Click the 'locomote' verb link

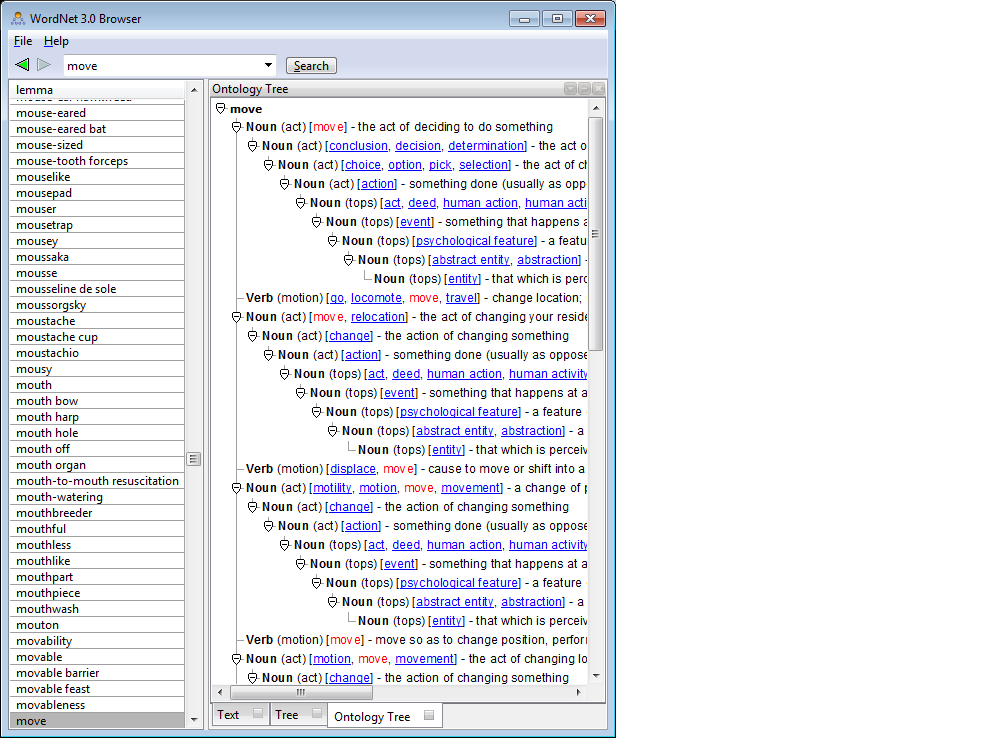point(376,298)
